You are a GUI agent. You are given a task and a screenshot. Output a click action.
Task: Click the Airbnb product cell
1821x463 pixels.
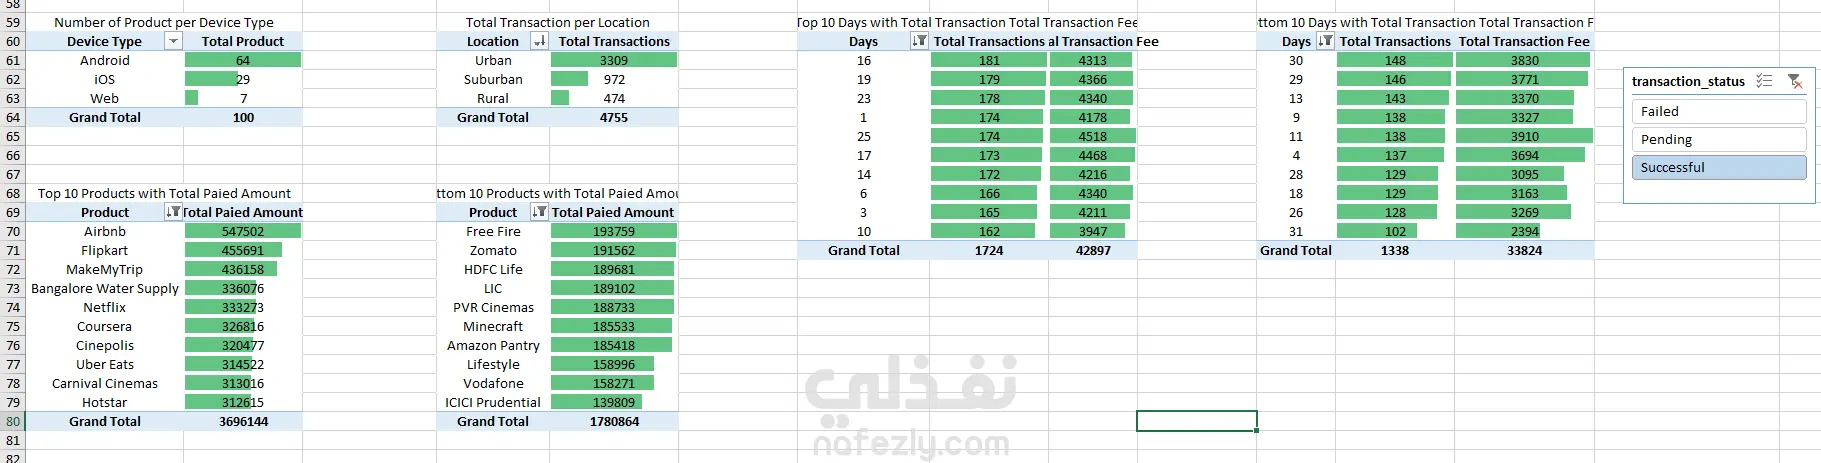click(104, 231)
